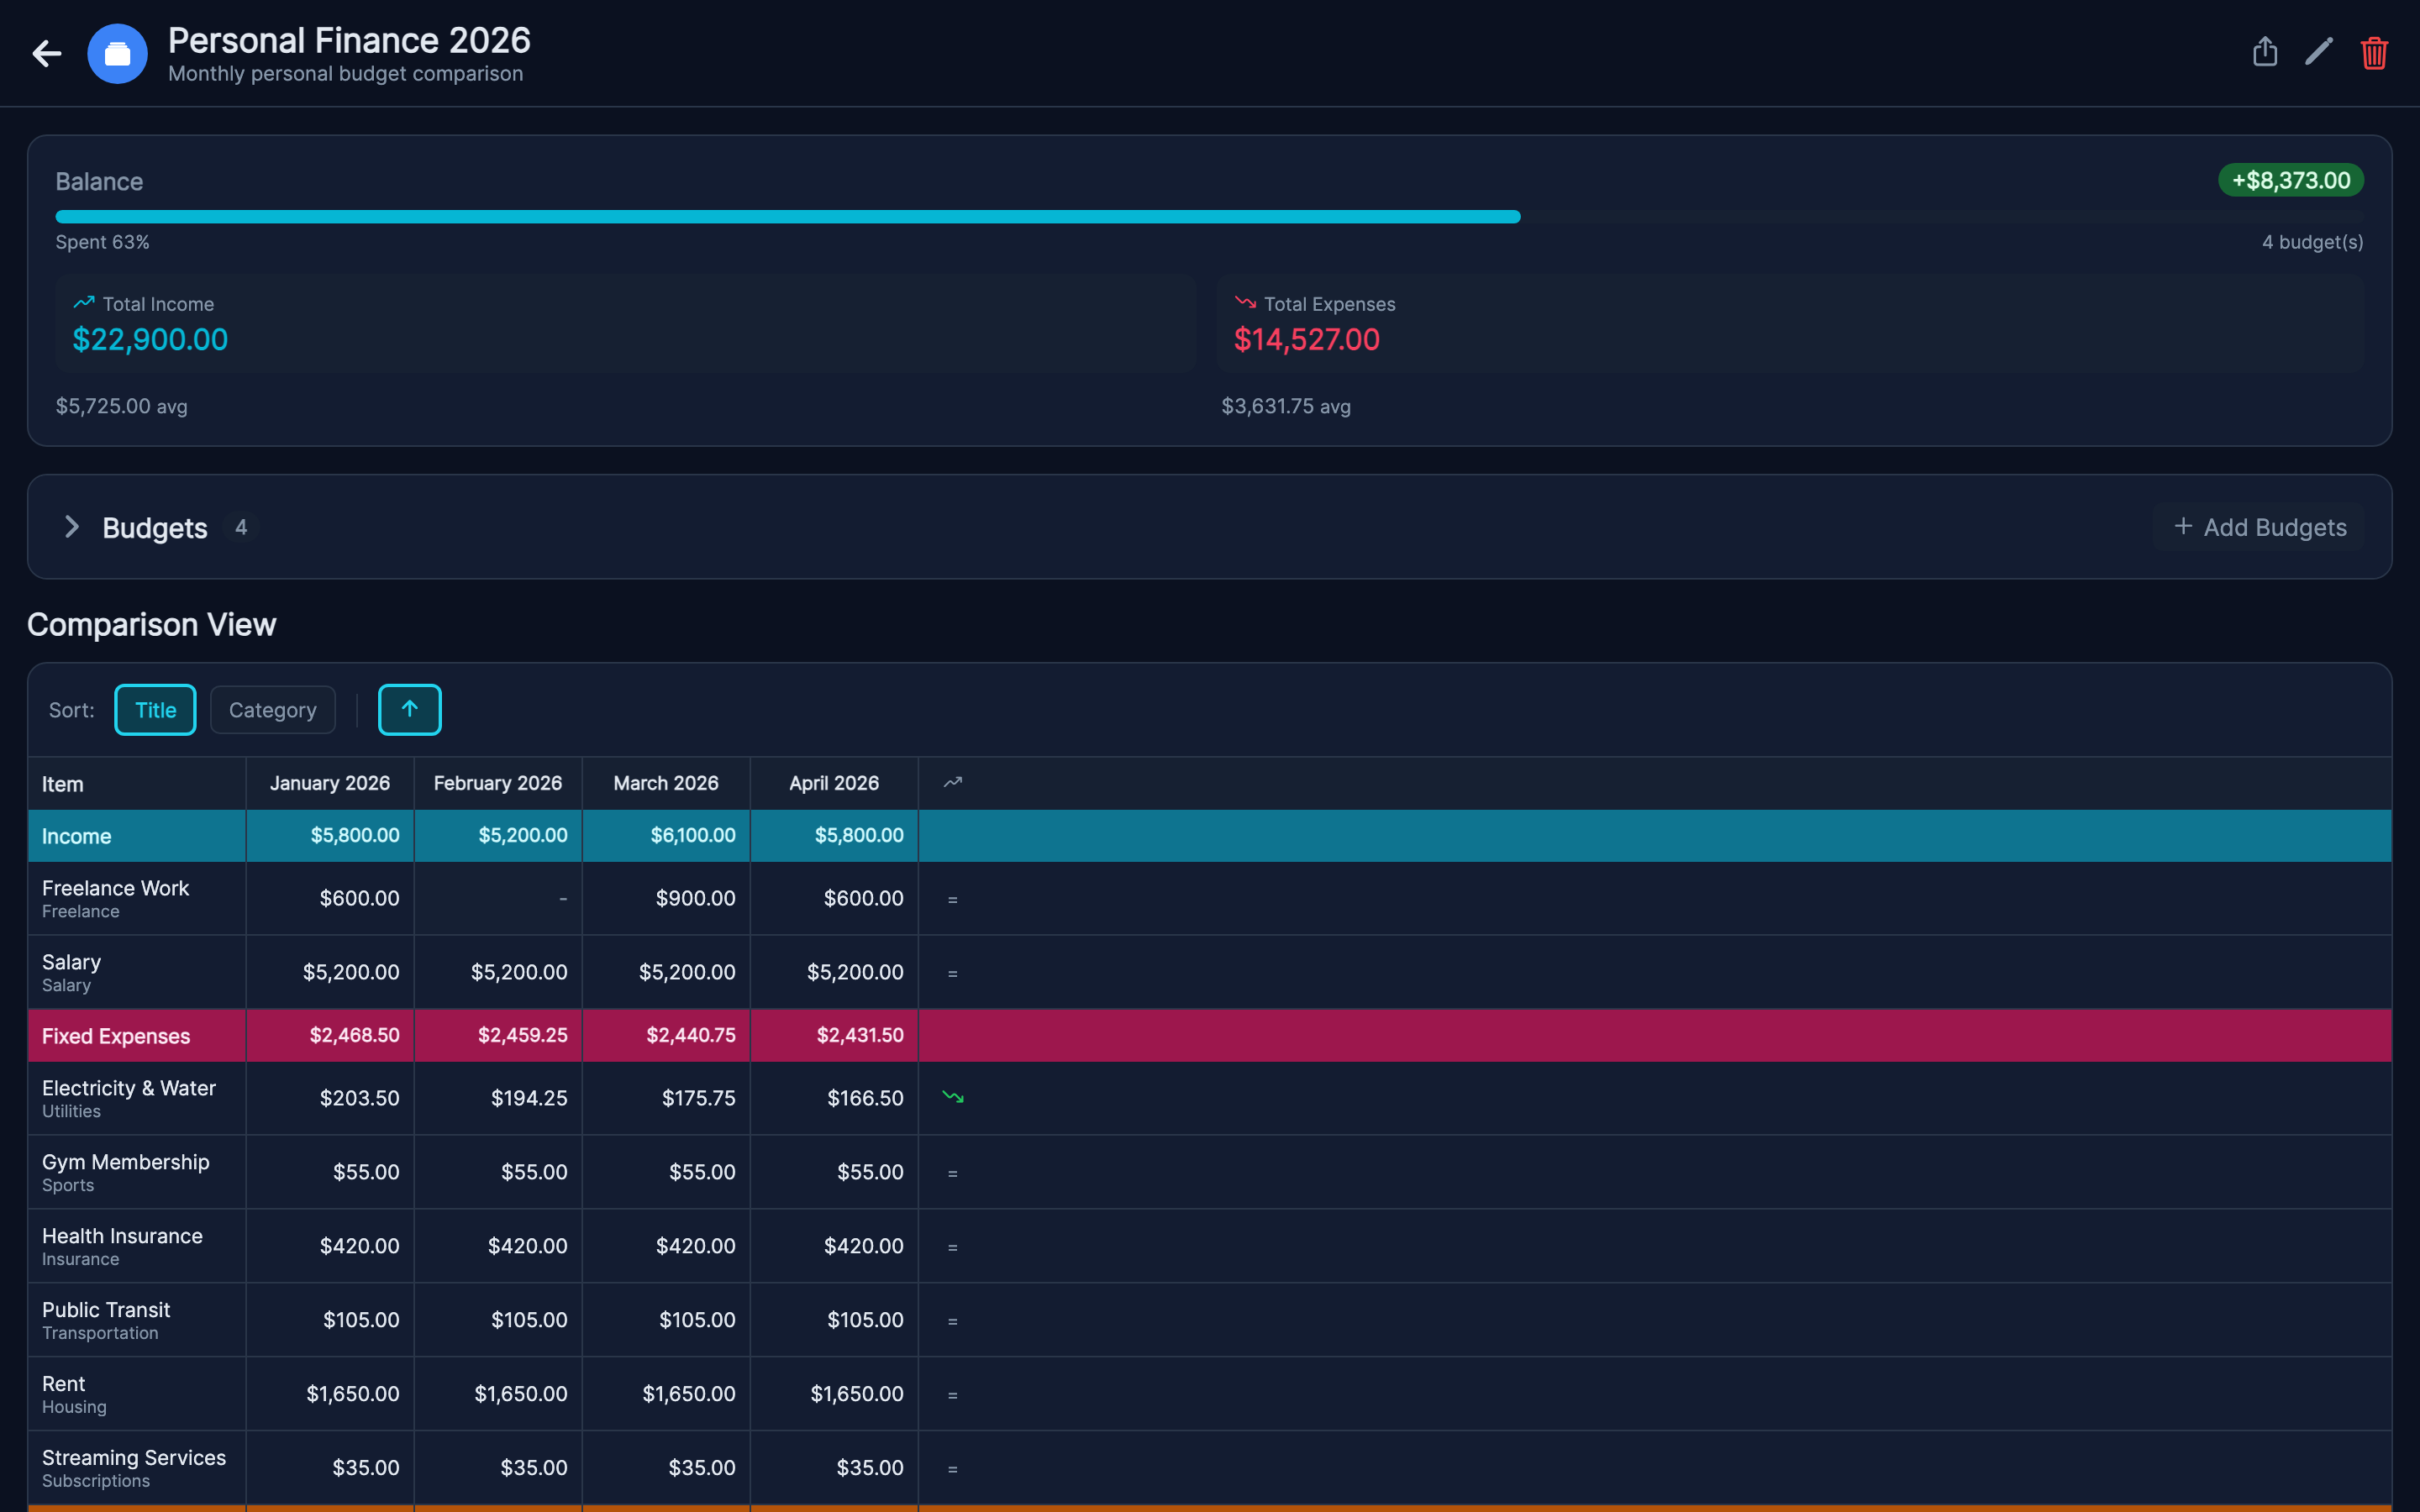The image size is (2420, 1512).
Task: Click the green downtrend icon on Electricity & Water
Action: pos(953,1097)
